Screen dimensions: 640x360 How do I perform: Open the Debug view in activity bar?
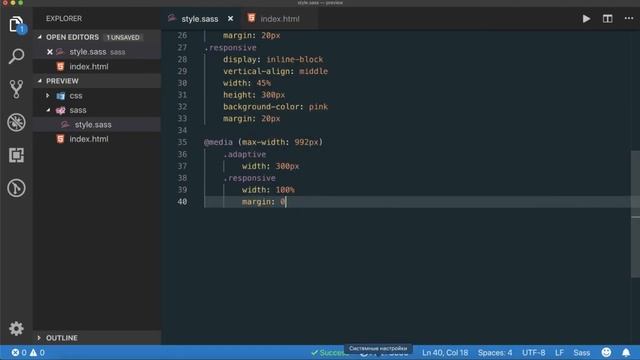coord(16,122)
